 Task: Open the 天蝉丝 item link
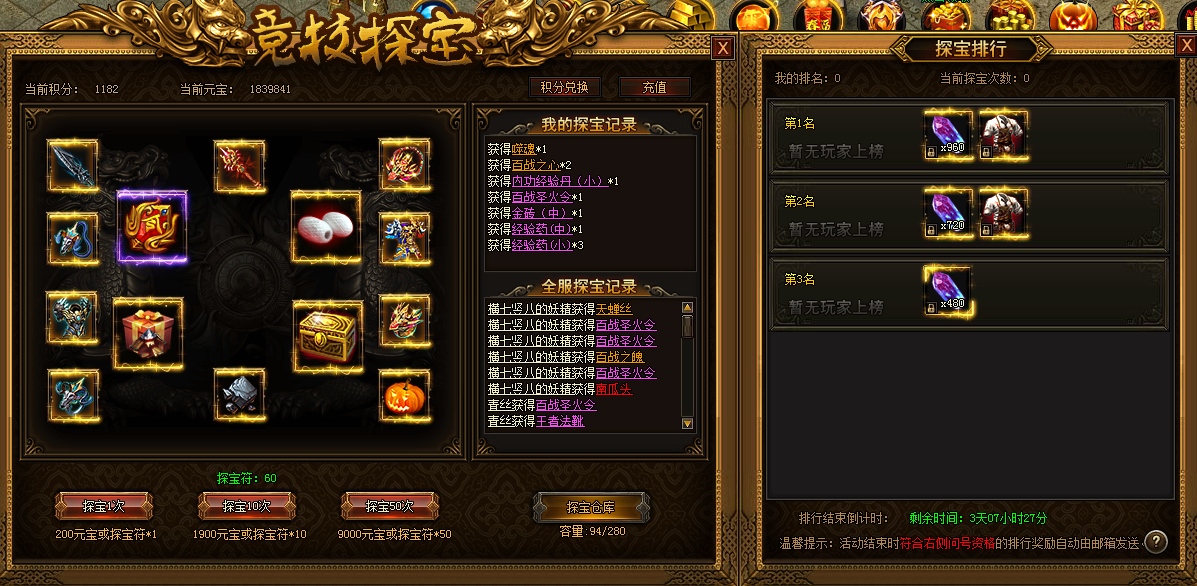(615, 309)
